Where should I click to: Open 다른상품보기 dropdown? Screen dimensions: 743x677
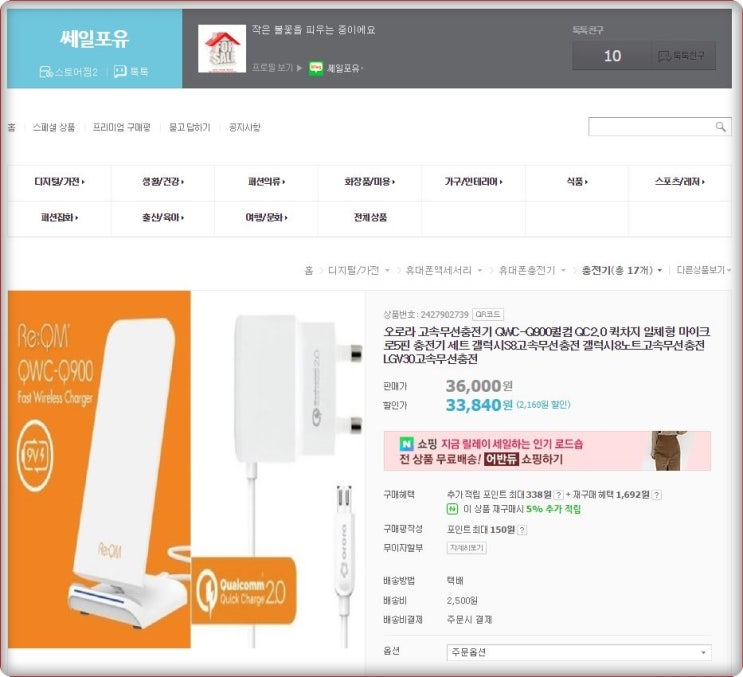(x=703, y=270)
